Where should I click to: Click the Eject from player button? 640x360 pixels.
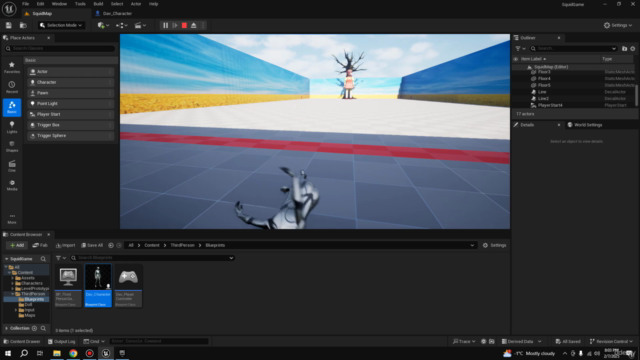click(x=194, y=25)
